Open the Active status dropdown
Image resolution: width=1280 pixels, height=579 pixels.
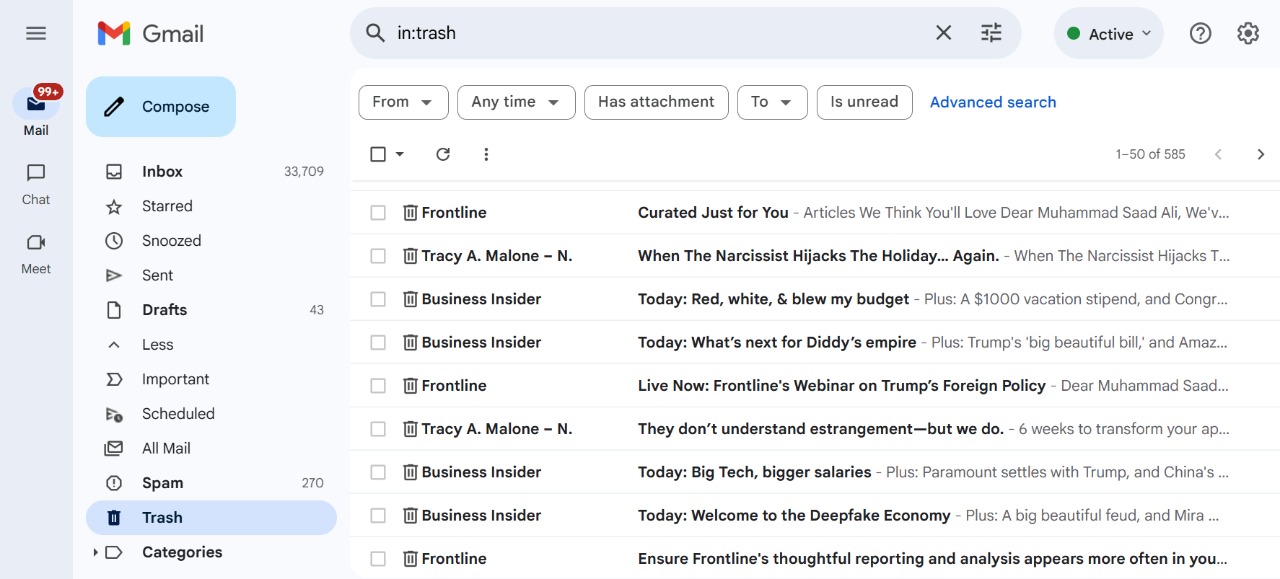coord(1108,34)
